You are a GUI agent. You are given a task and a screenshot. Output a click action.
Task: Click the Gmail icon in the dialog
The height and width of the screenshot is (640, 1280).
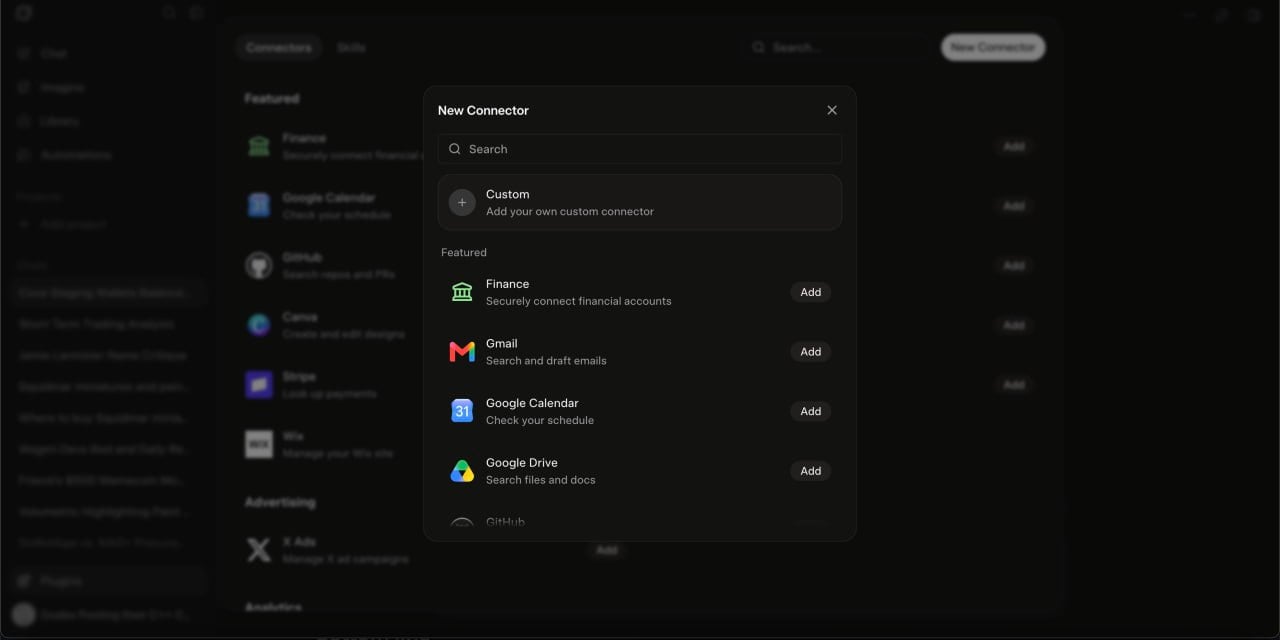coord(462,351)
